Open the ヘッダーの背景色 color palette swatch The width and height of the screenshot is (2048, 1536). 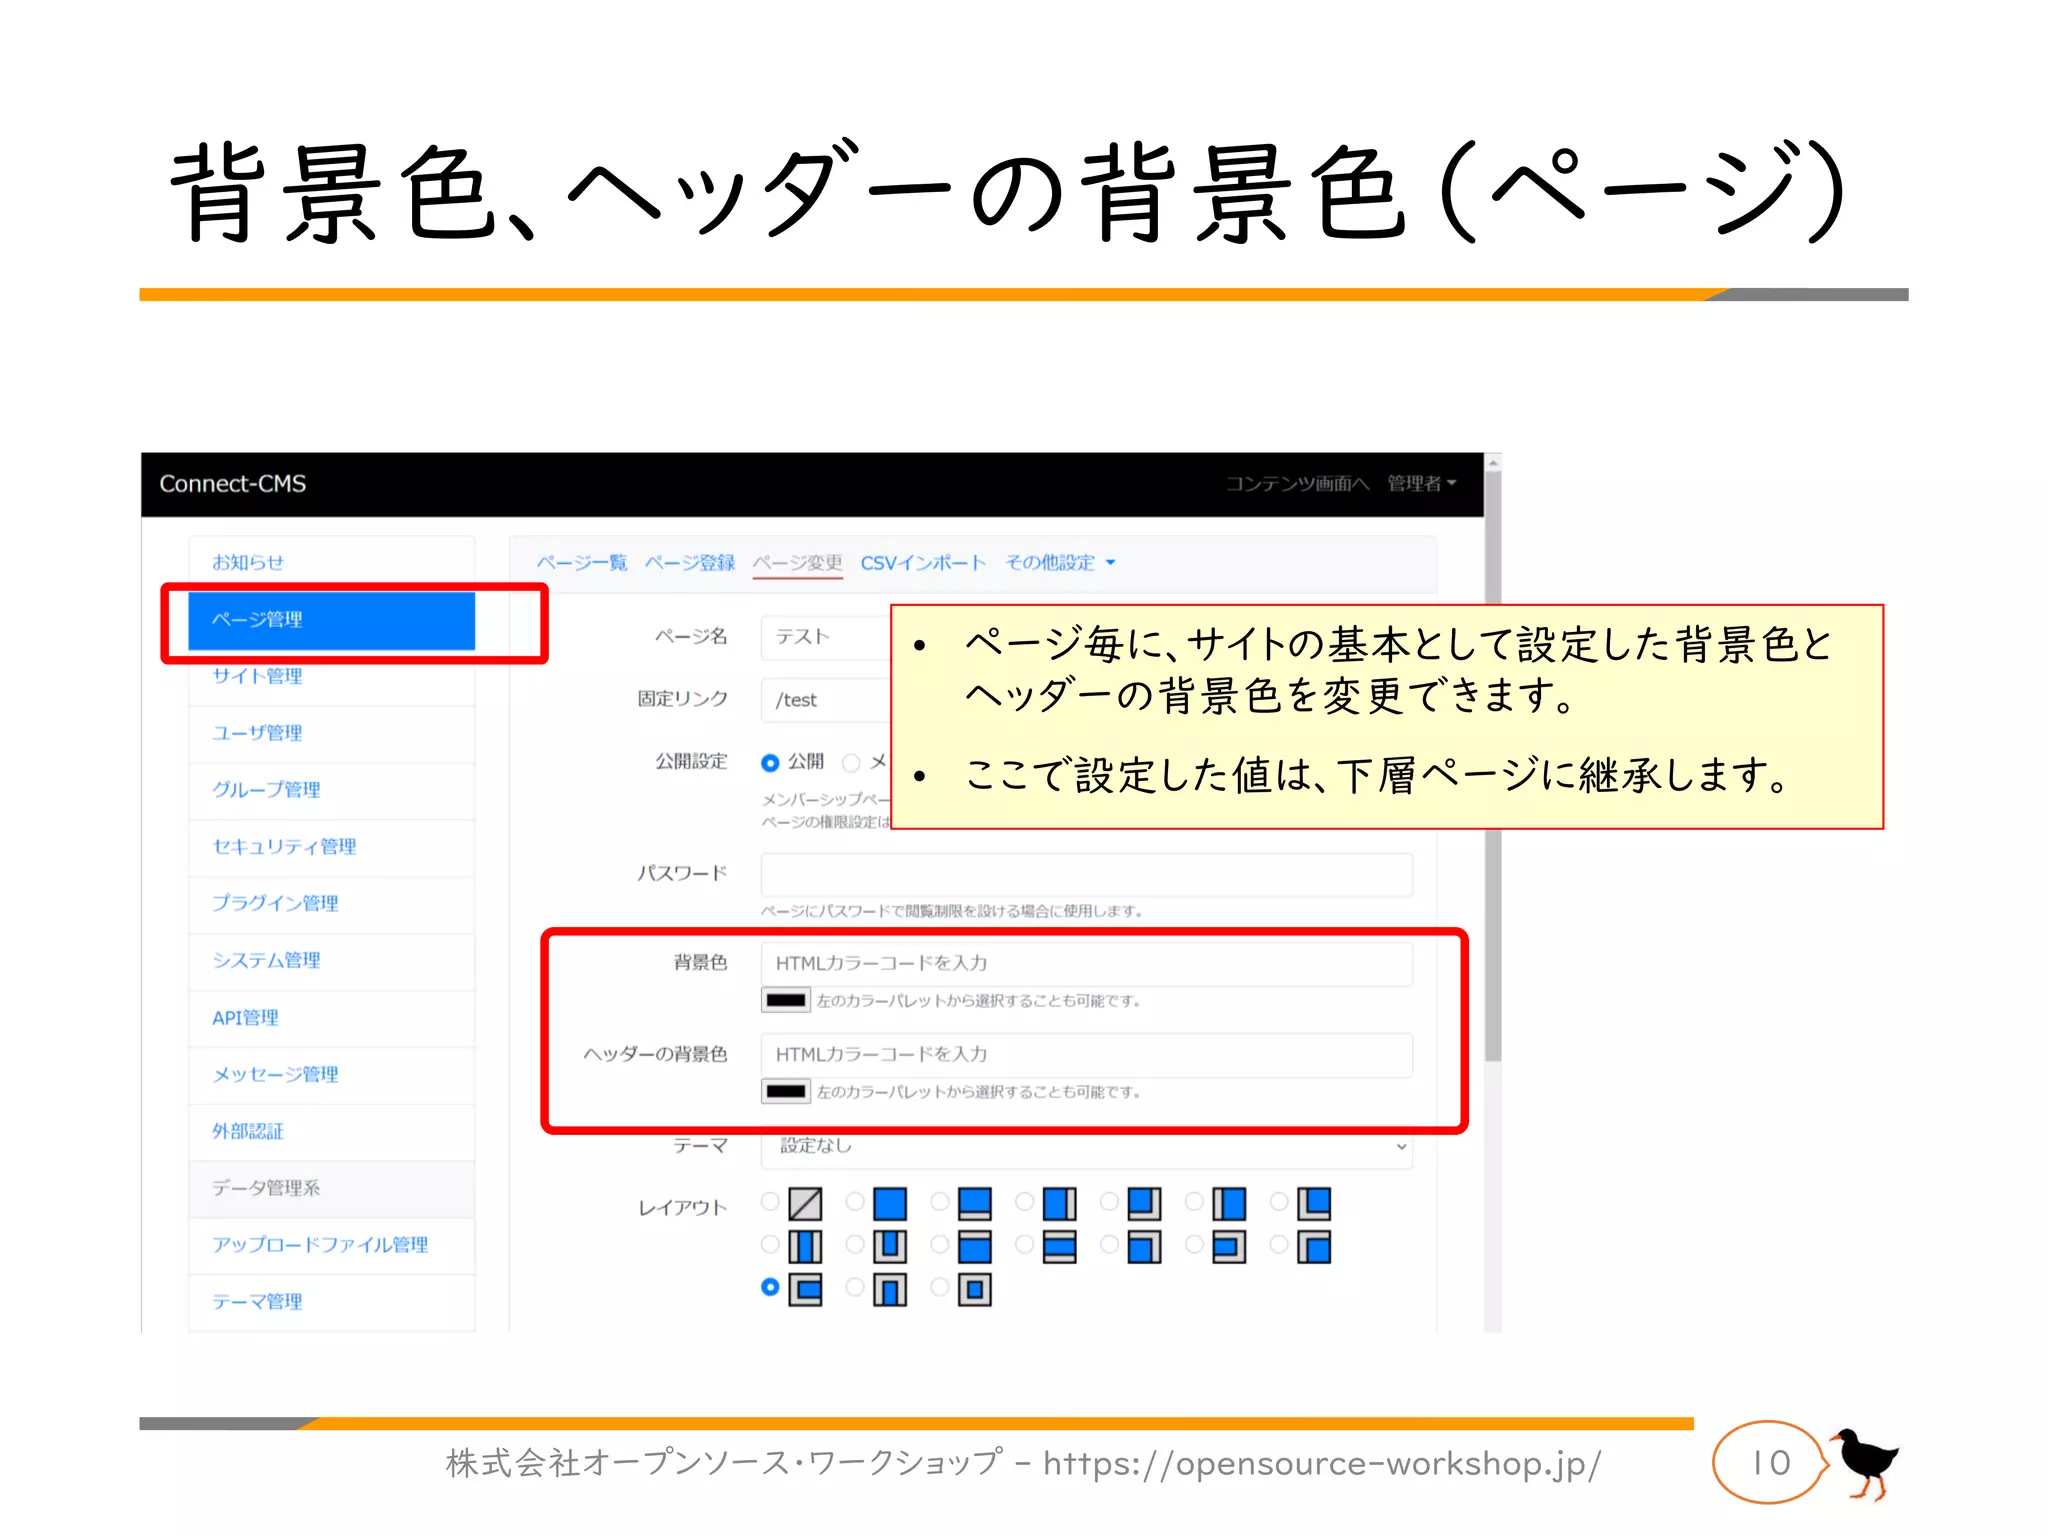(x=786, y=1091)
